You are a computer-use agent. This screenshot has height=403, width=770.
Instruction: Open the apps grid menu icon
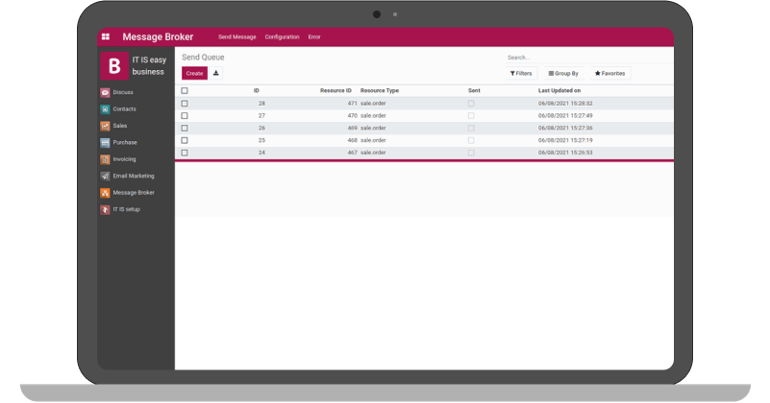106,37
